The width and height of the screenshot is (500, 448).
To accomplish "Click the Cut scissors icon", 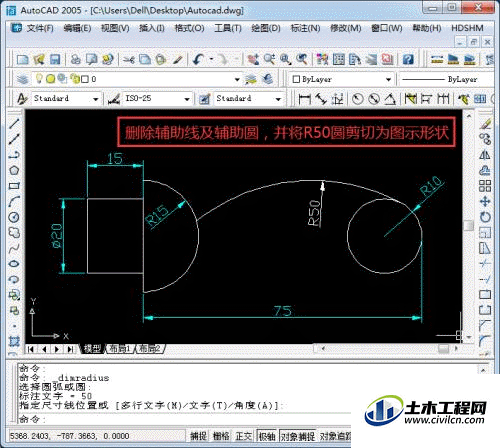I will tap(129, 59).
